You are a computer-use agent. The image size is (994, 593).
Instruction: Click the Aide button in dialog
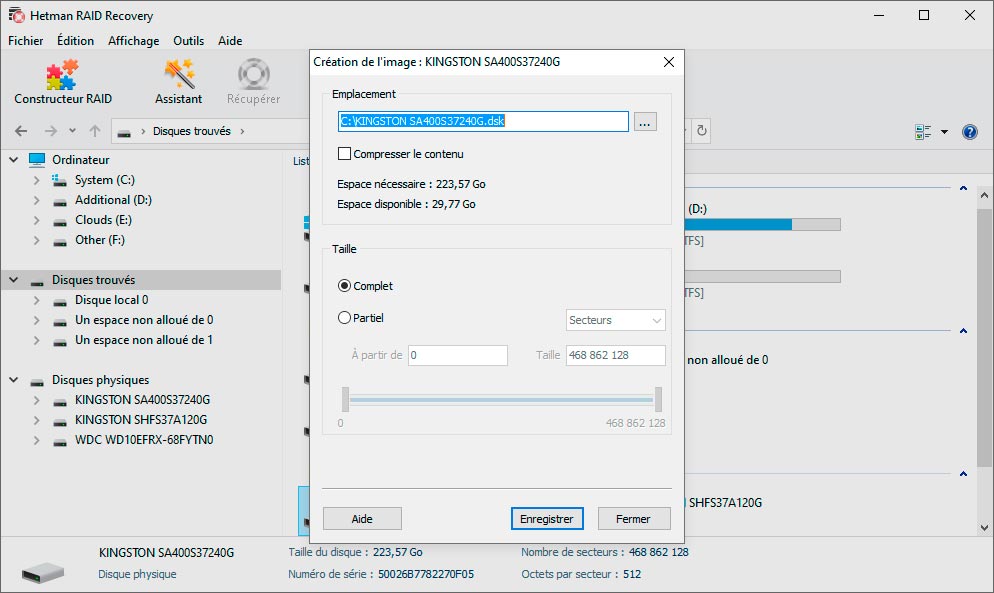pos(362,519)
